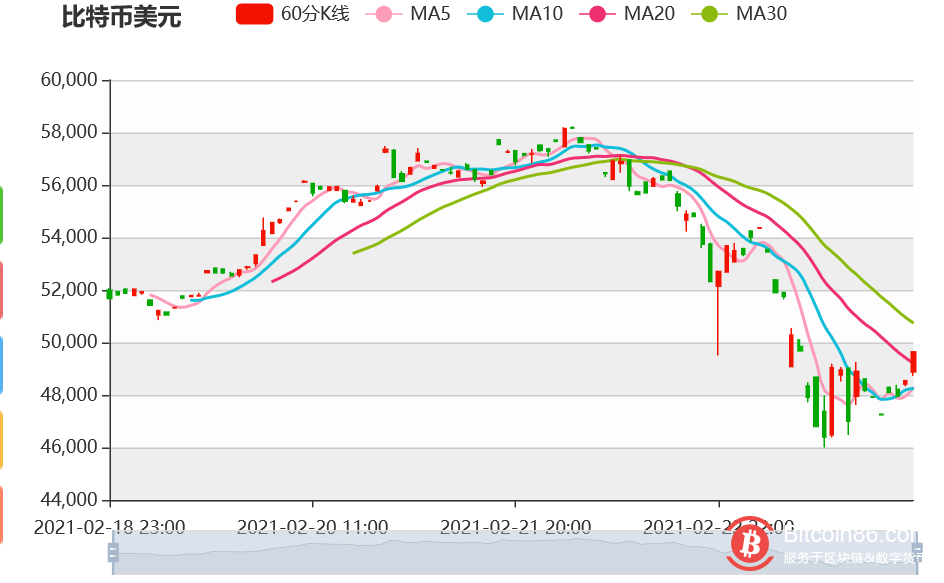Click the 比特币美元 chart title
944x583 pixels.
click(107, 16)
